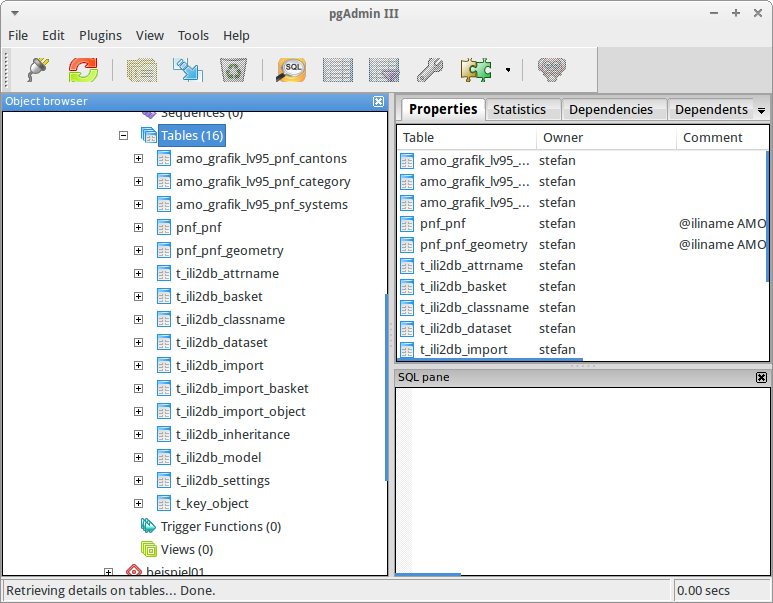Refresh the selected object with Refresh icon
The width and height of the screenshot is (773, 603).
click(83, 70)
